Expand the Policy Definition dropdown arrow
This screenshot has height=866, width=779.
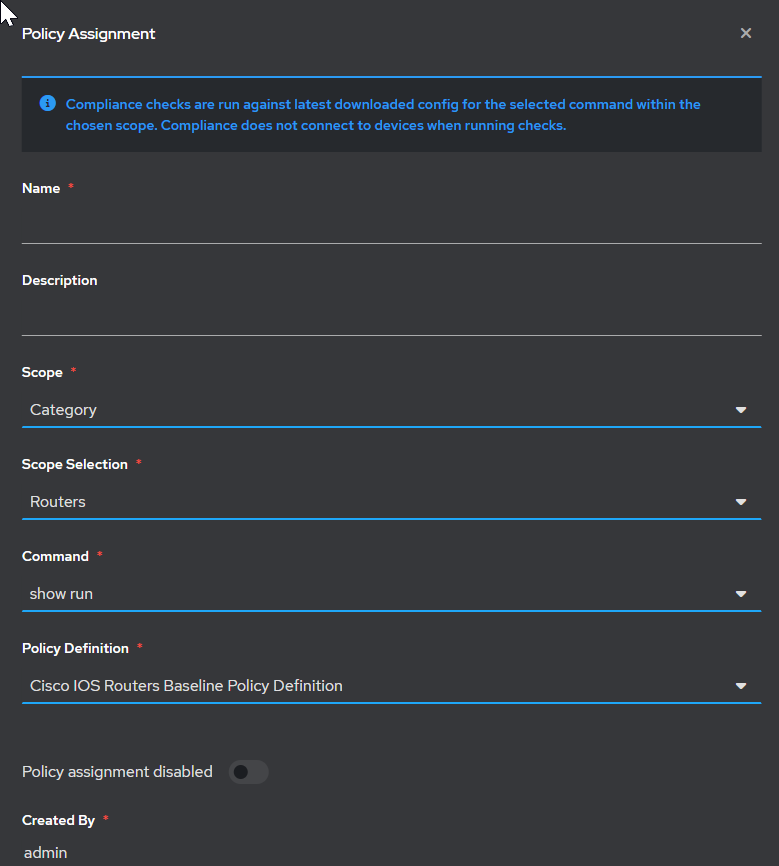coord(741,686)
